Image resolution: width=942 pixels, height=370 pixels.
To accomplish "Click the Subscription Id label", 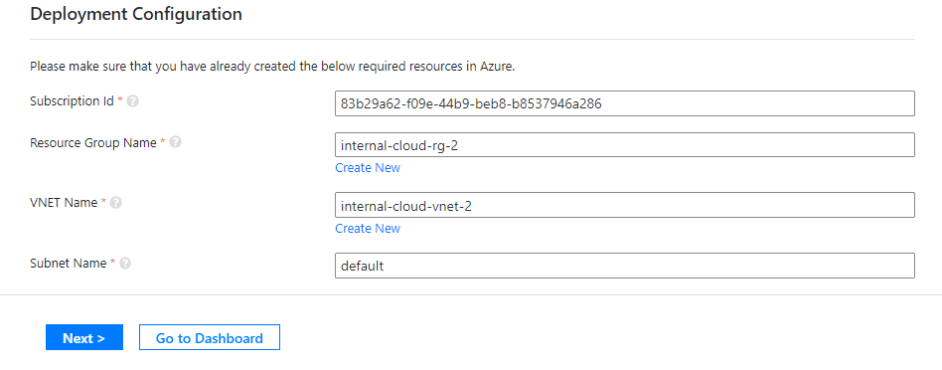I will coord(72,101).
